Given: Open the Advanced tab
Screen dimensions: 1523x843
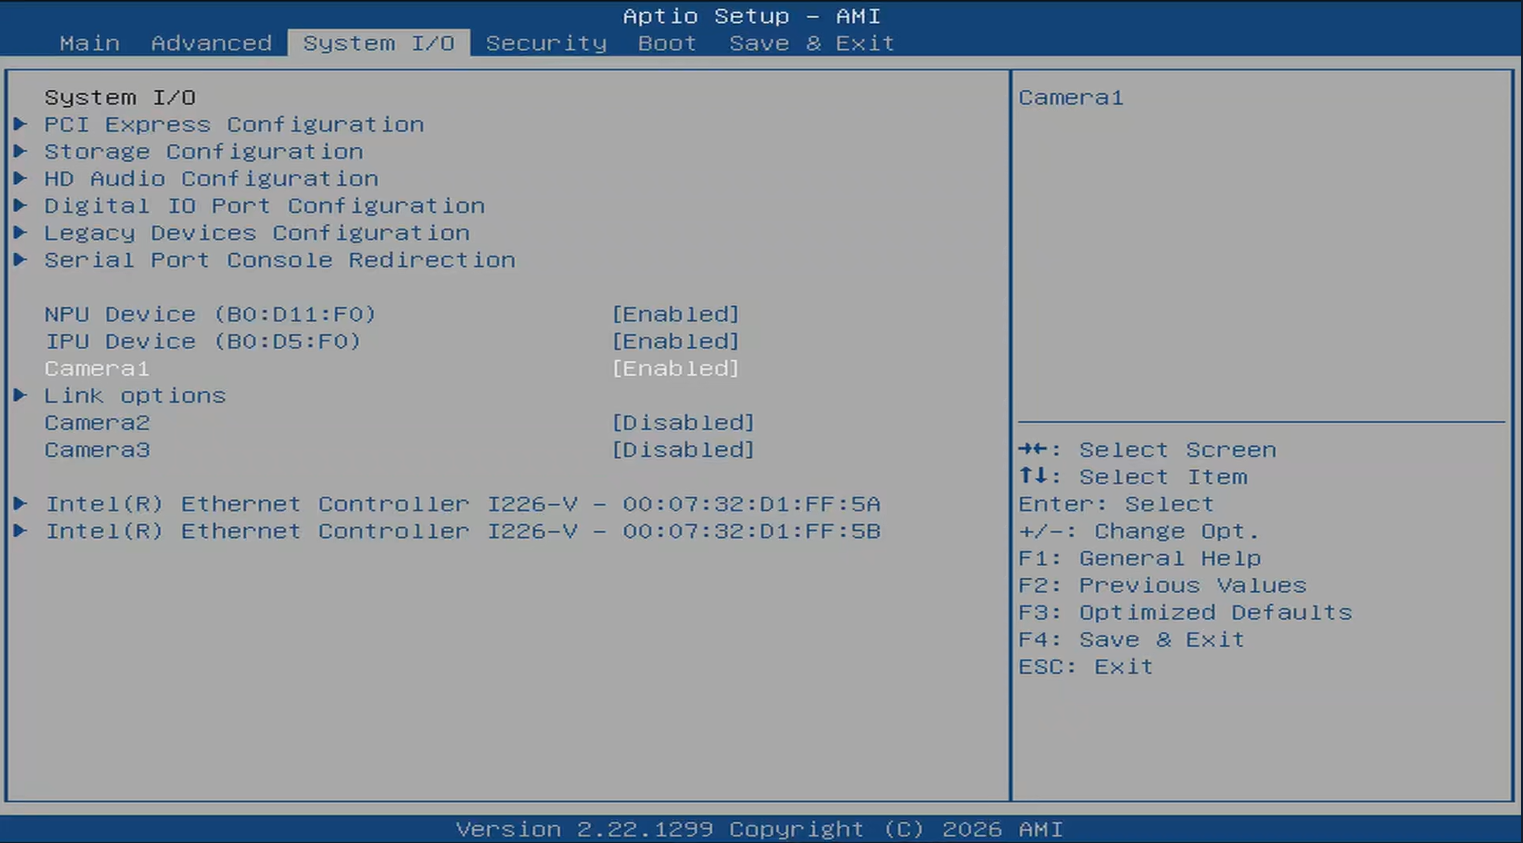Looking at the screenshot, I should point(211,43).
